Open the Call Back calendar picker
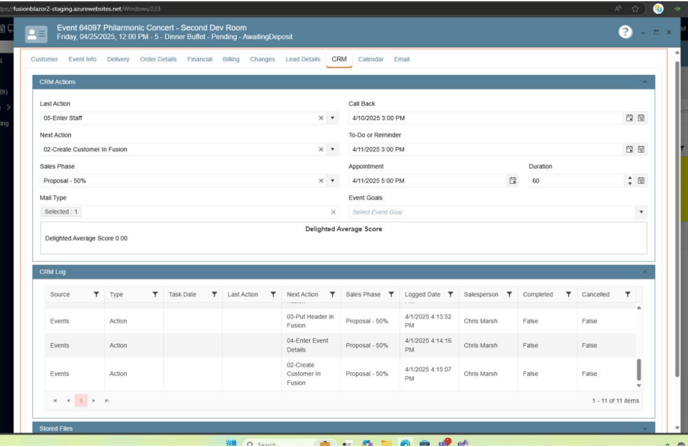 pos(629,118)
